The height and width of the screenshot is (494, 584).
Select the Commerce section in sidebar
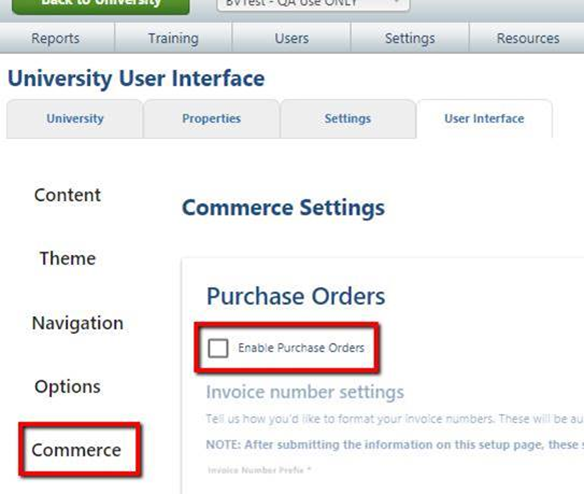click(76, 450)
